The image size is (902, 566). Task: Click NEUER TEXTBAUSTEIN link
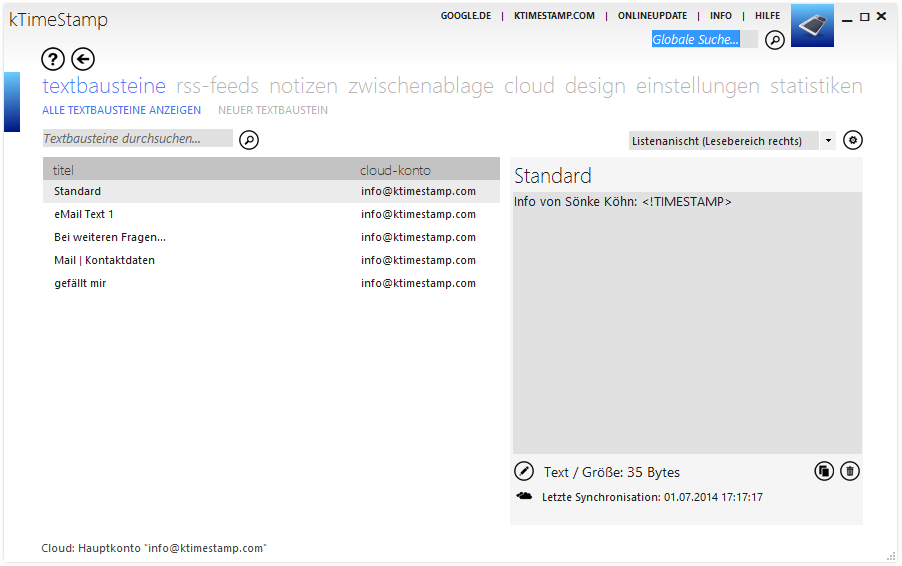click(273, 110)
